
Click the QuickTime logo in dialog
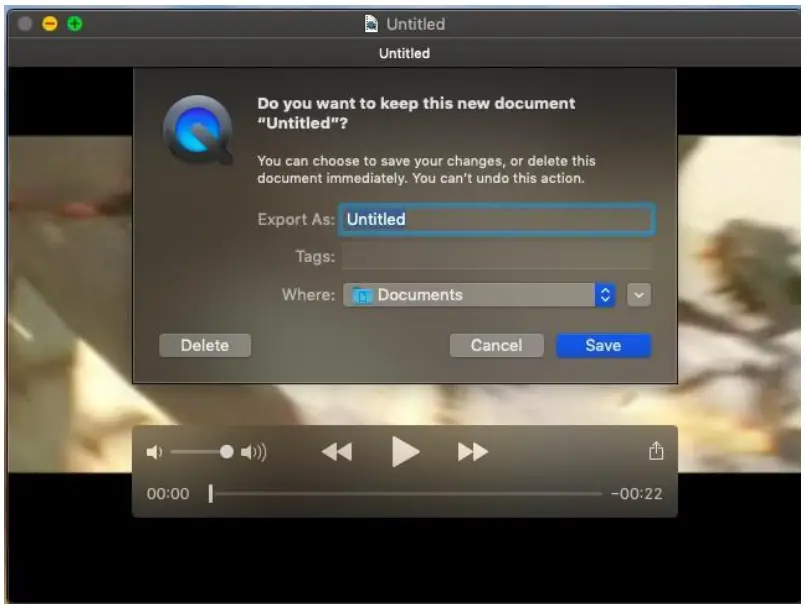click(x=198, y=129)
